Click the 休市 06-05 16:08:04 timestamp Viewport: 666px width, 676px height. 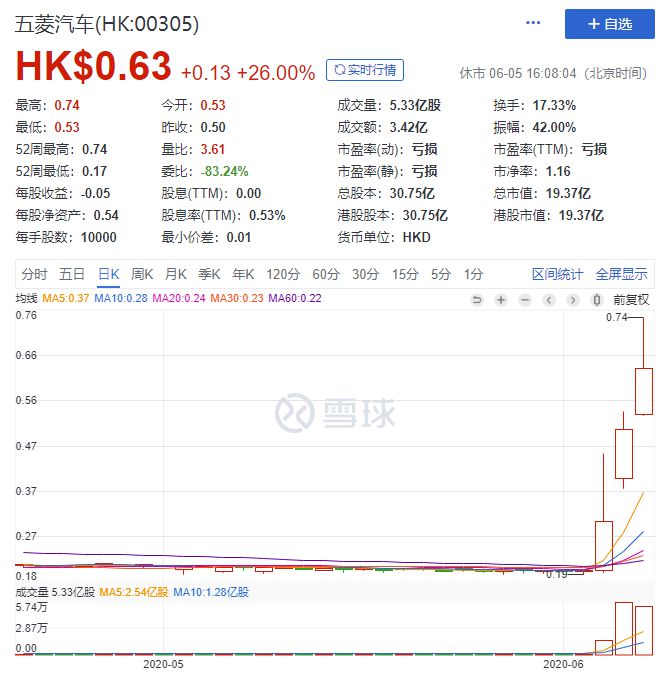[x=553, y=73]
